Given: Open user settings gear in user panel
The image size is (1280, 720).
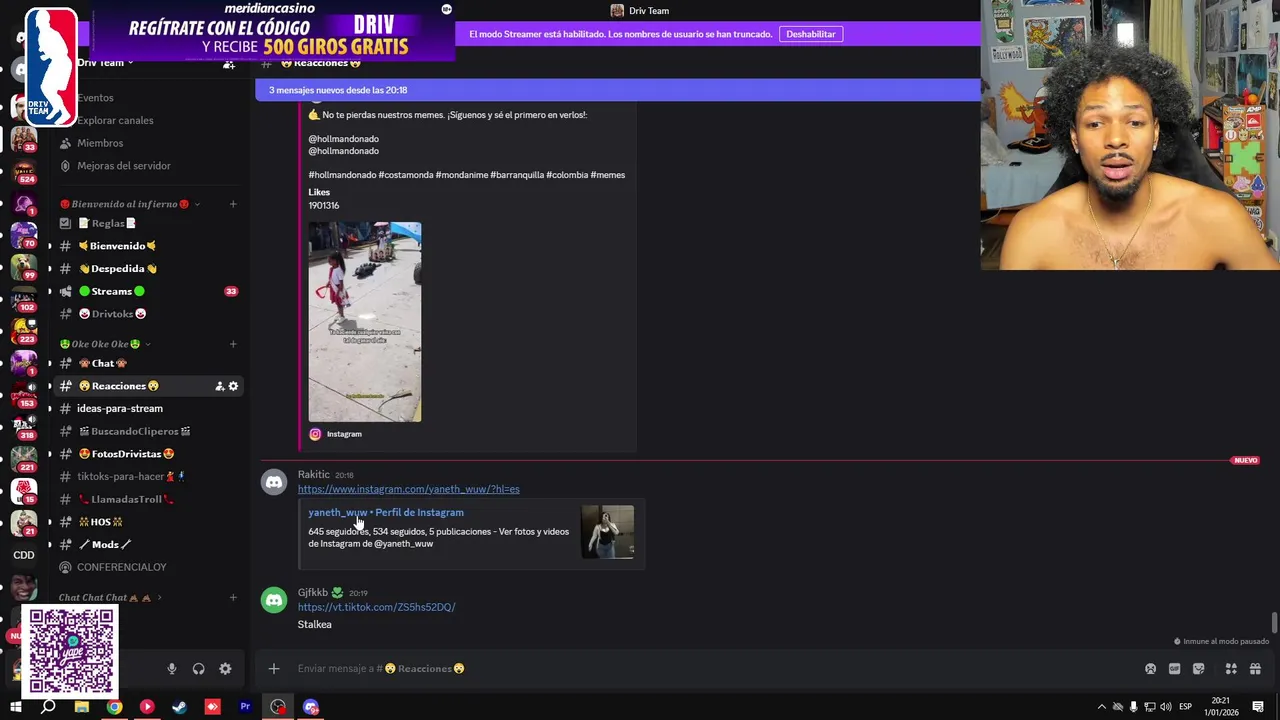Looking at the screenshot, I should [x=225, y=669].
